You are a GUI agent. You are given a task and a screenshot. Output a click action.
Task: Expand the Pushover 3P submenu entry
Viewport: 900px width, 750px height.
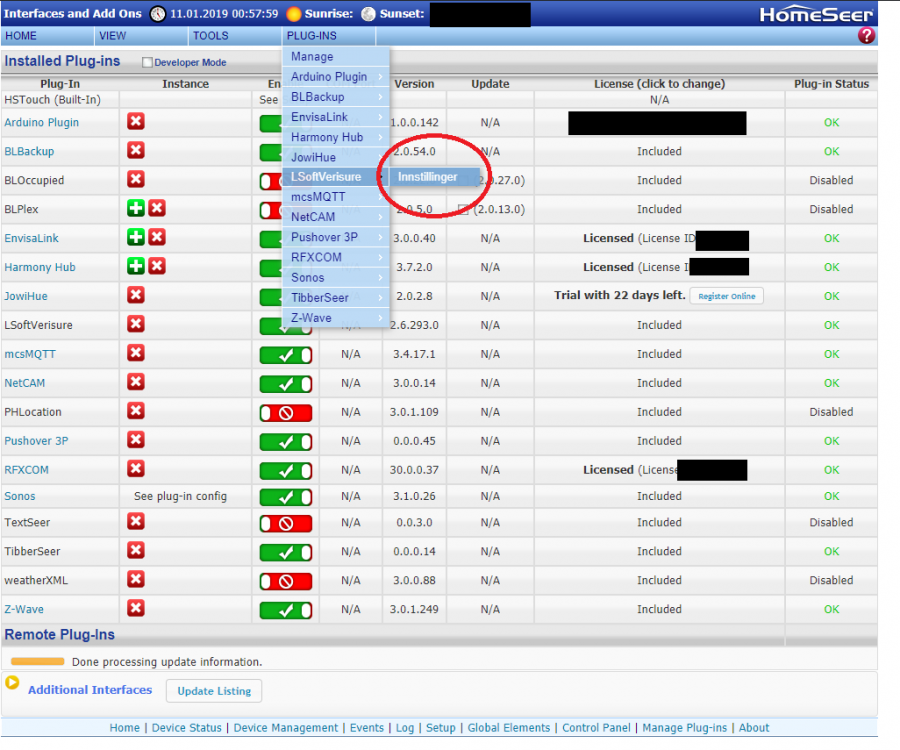(335, 237)
